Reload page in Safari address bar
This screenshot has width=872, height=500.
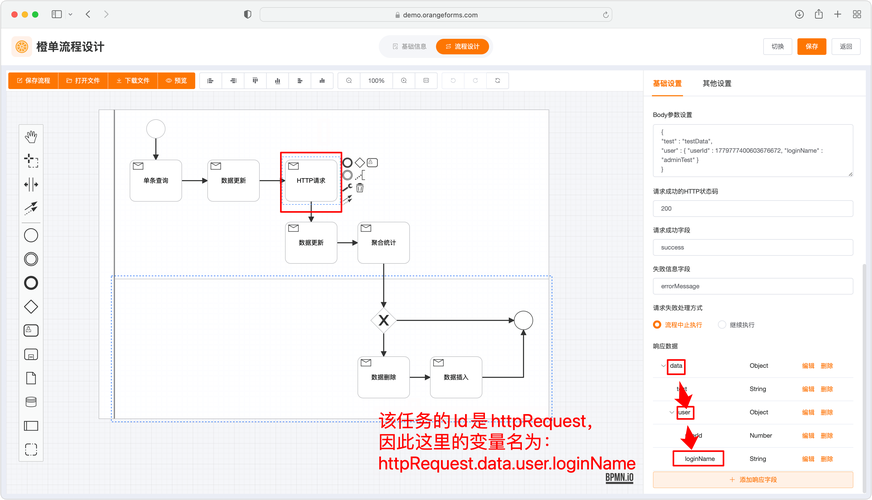[x=606, y=15]
